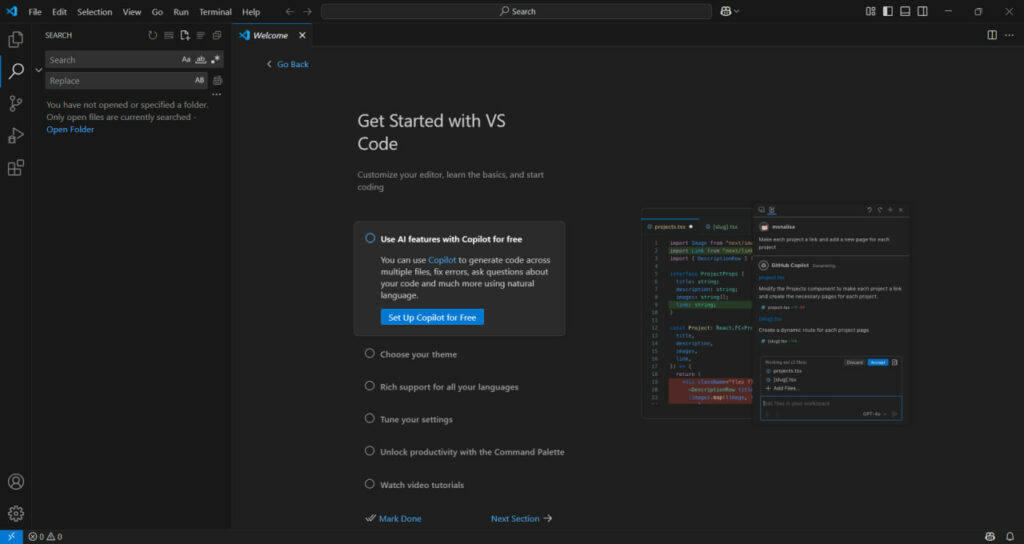Open new search editor icon

tap(185, 35)
